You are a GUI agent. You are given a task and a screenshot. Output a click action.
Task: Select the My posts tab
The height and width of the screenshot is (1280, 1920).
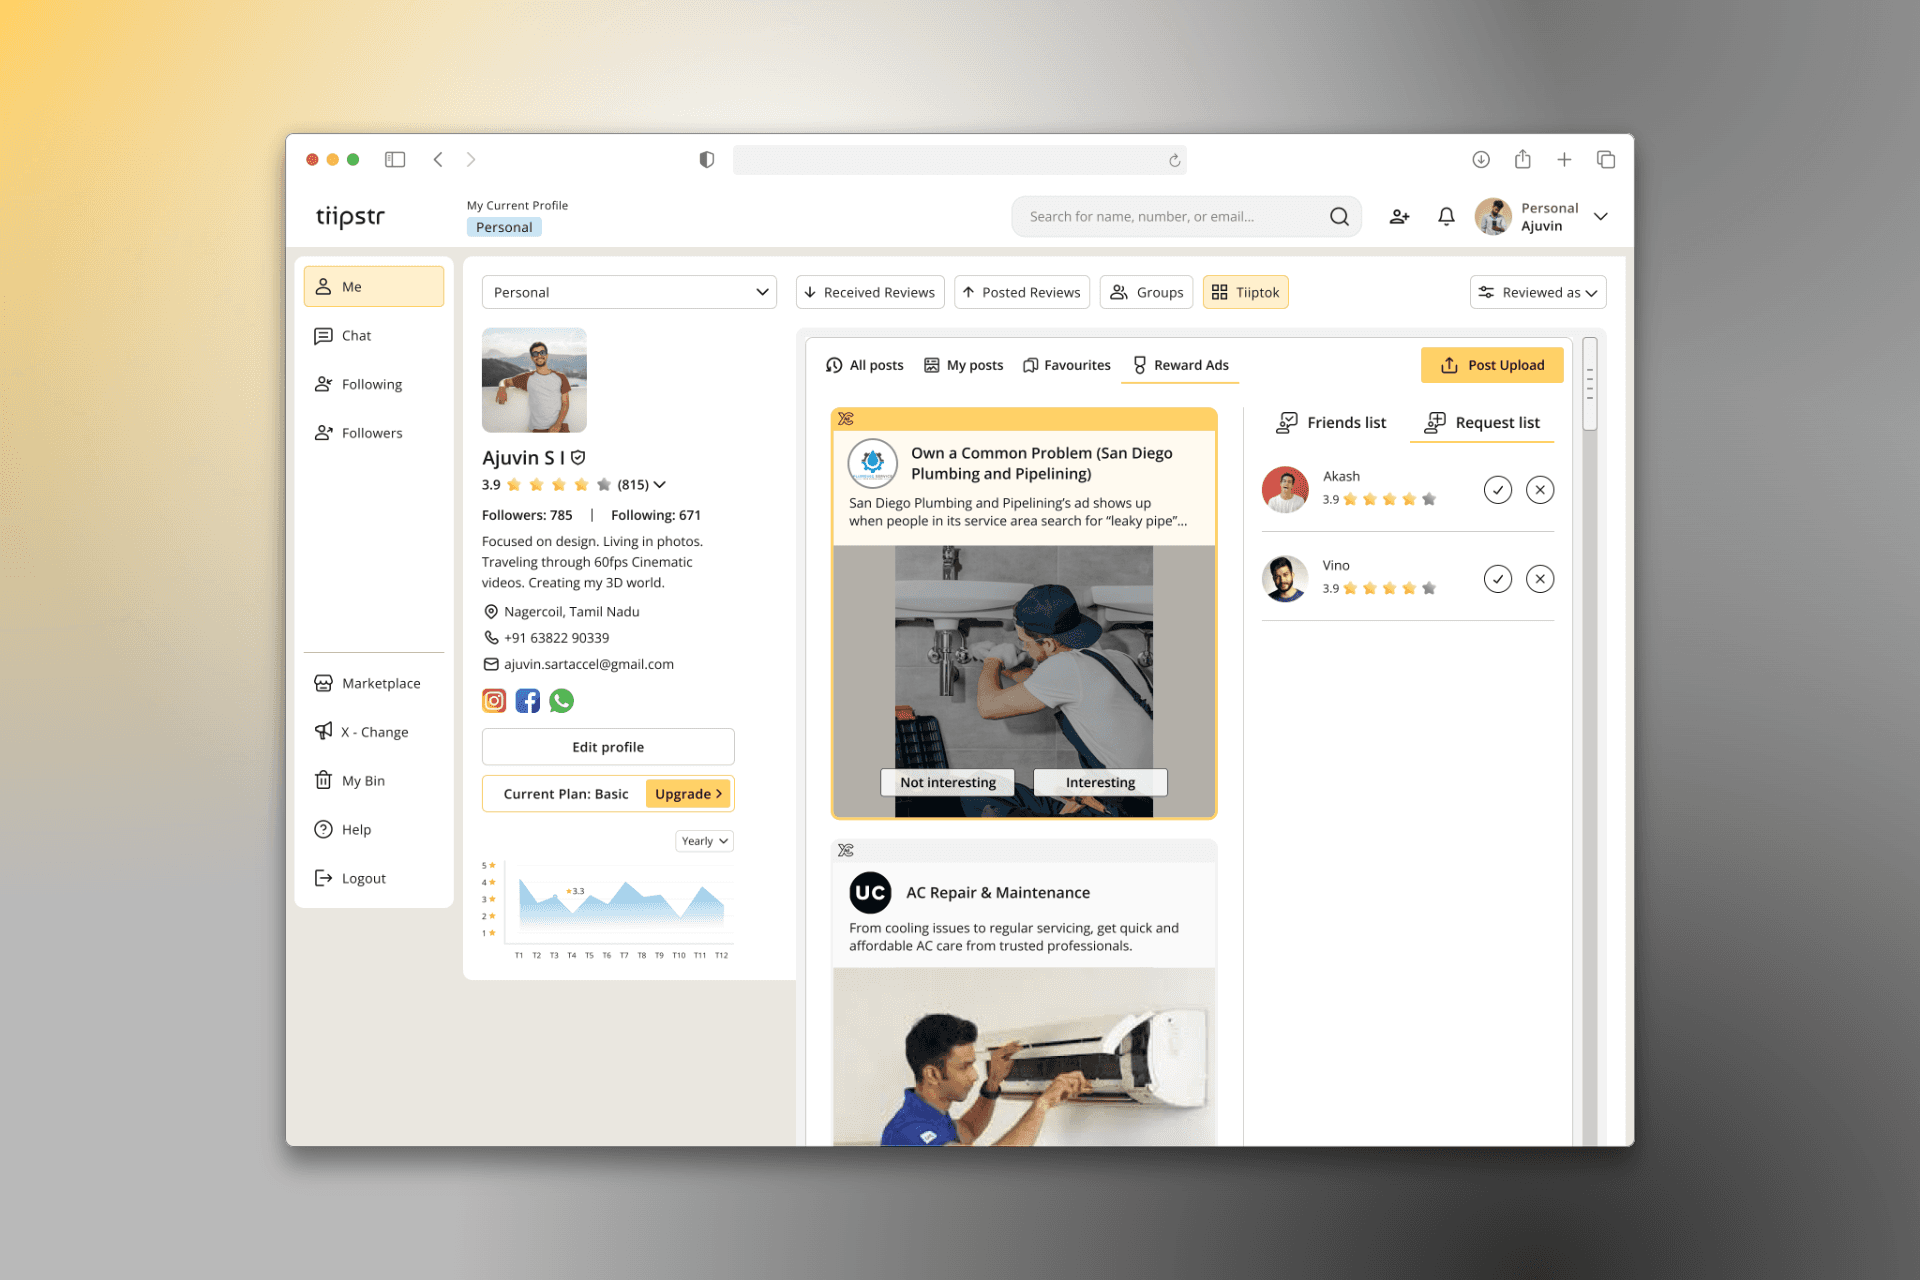963,365
